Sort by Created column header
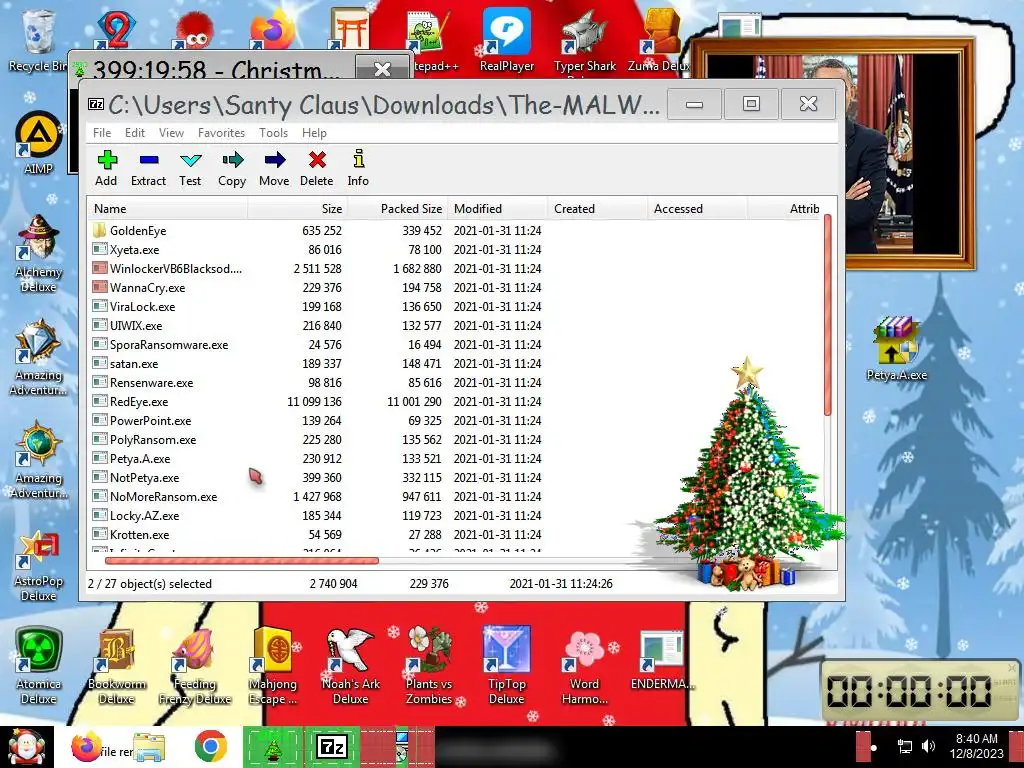 tap(598, 209)
